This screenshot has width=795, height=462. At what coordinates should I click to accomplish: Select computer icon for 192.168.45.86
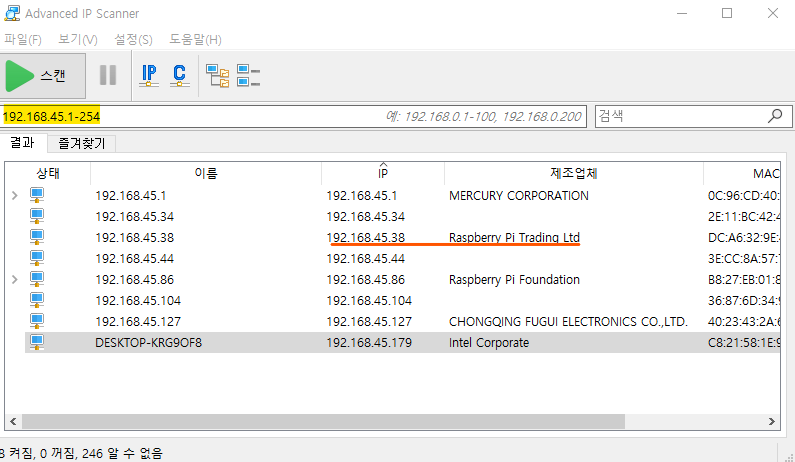tap(37, 279)
